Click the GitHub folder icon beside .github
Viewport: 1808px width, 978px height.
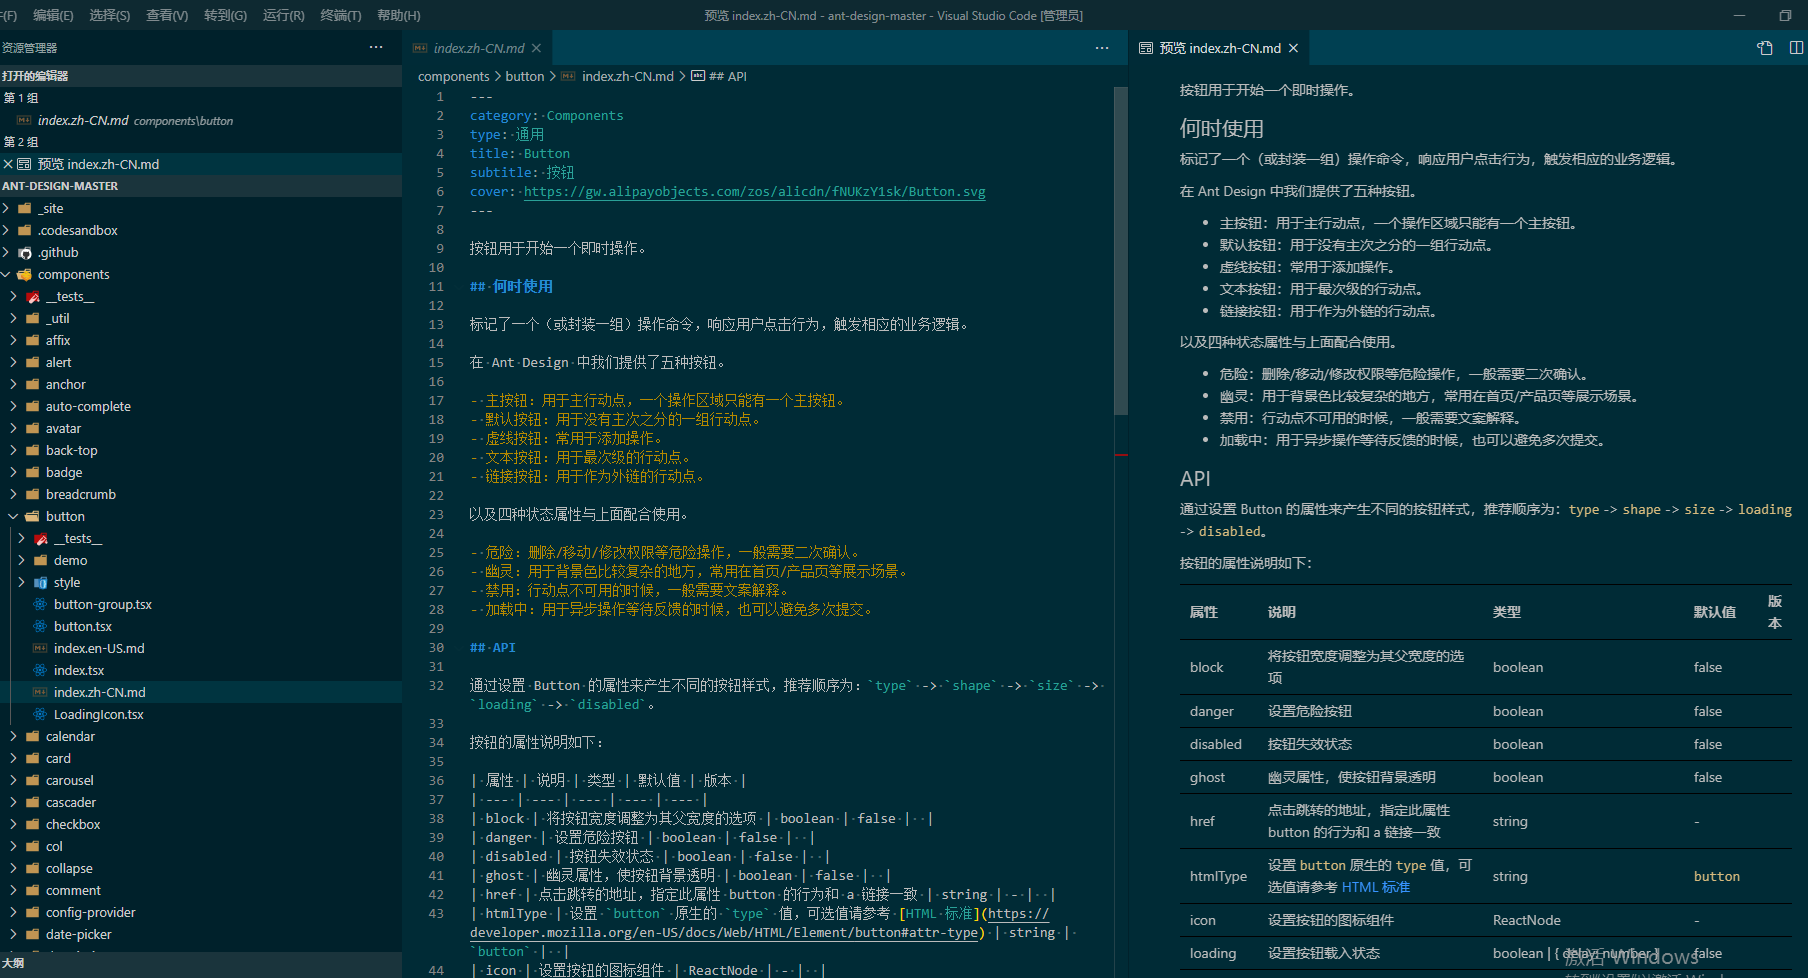click(x=25, y=253)
